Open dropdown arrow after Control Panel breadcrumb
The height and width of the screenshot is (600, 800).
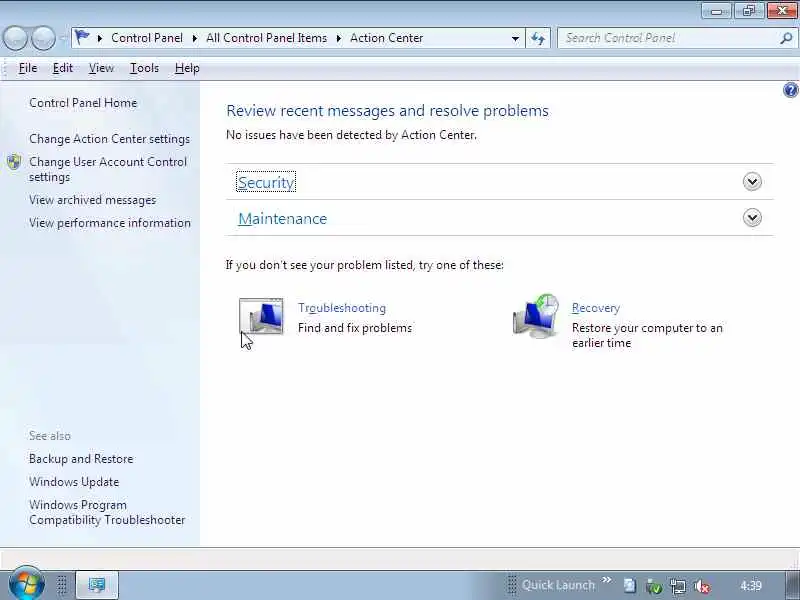click(x=194, y=38)
